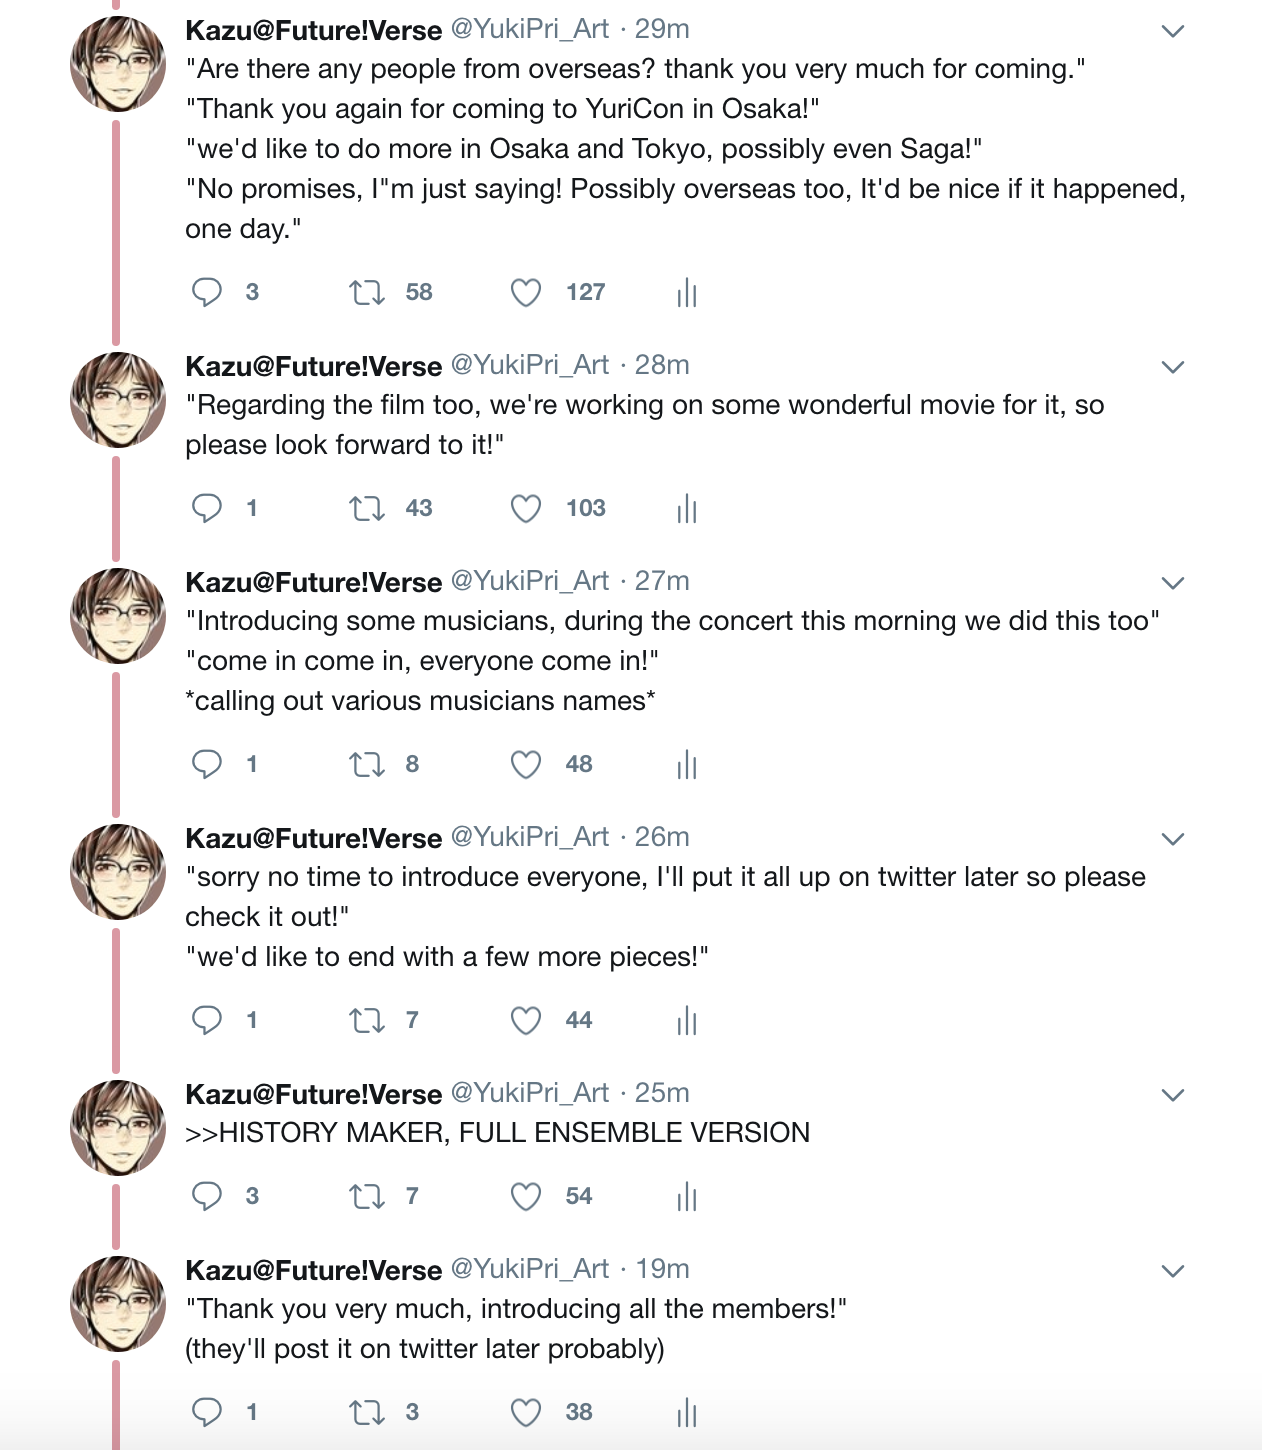Like the tweet about the film
This screenshot has height=1450, width=1262.
(526, 508)
